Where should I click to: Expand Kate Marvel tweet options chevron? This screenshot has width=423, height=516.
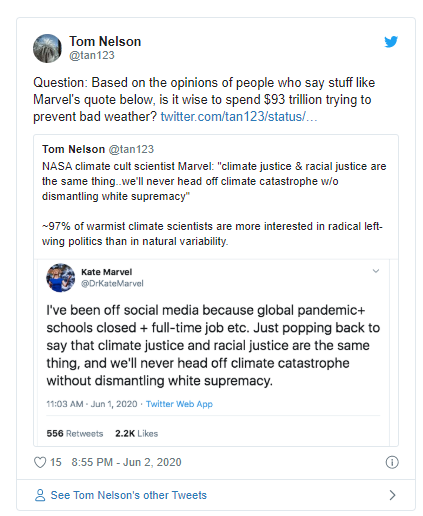tap(376, 271)
